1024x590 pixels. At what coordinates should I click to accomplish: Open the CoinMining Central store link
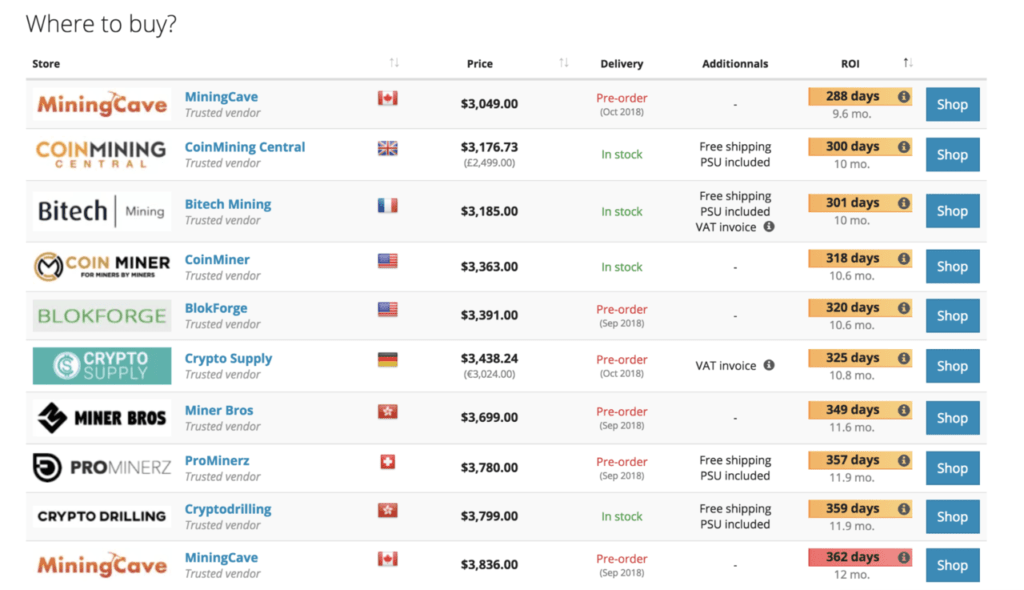point(245,147)
